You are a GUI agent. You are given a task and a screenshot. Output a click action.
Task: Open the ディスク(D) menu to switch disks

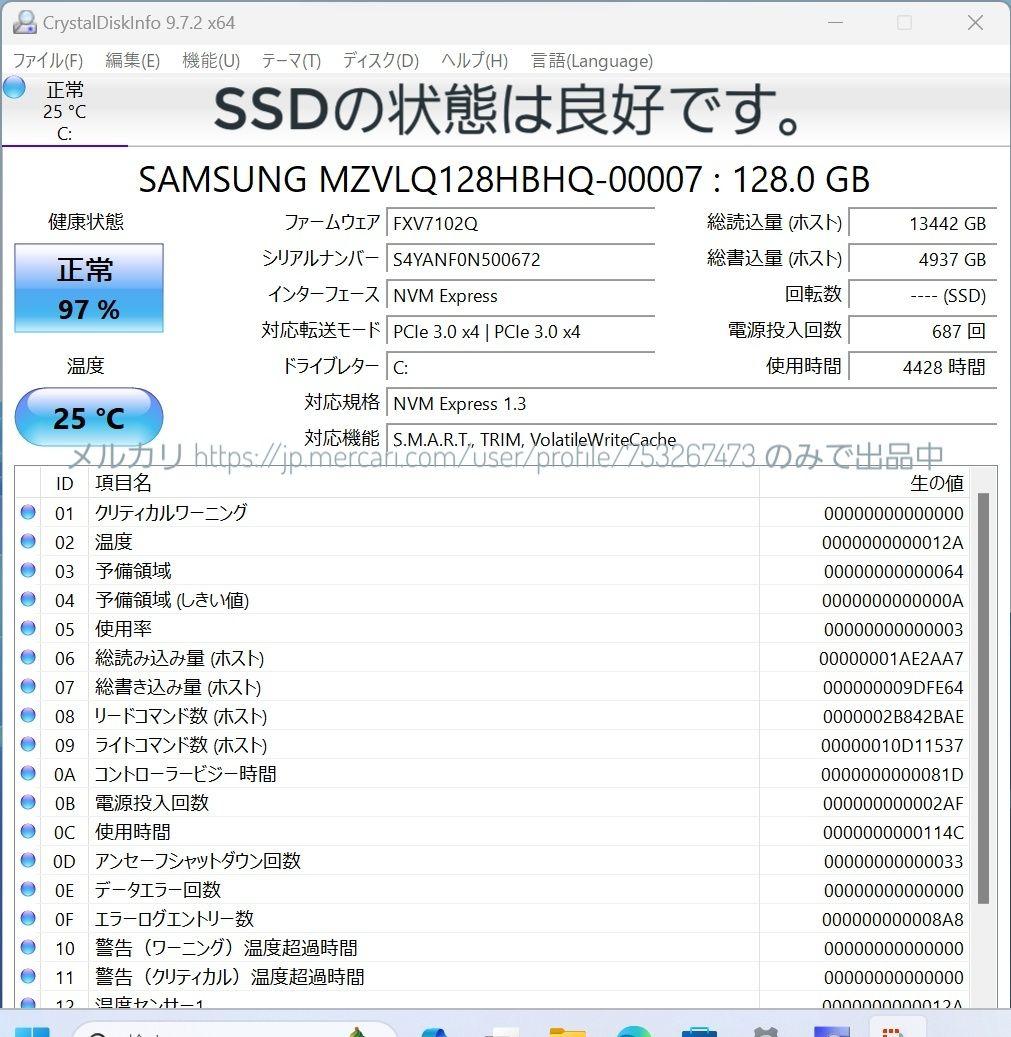tap(379, 60)
